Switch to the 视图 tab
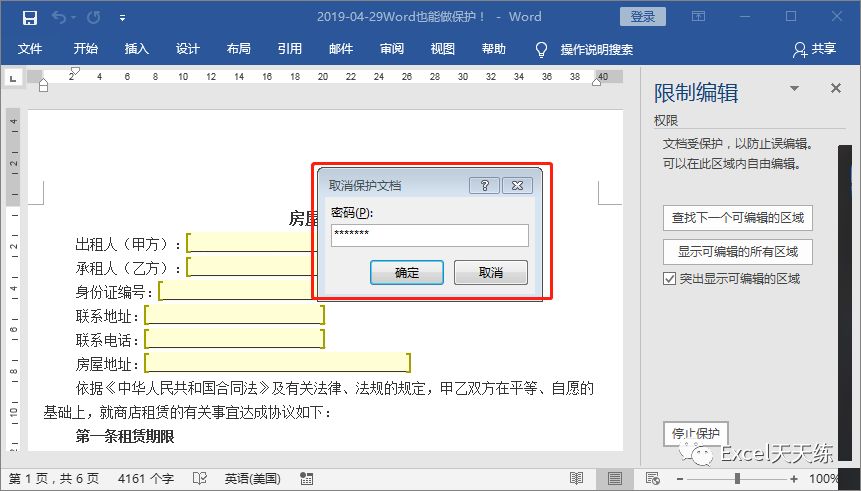This screenshot has height=491, width=861. (x=443, y=49)
